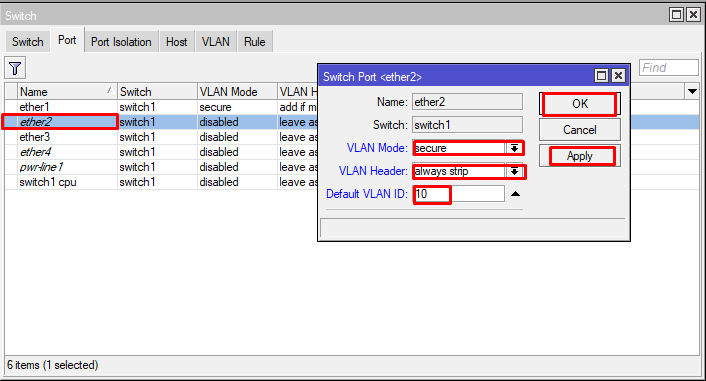Click the Apply button
Image resolution: width=706 pixels, height=381 pixels.
pyautogui.click(x=580, y=156)
